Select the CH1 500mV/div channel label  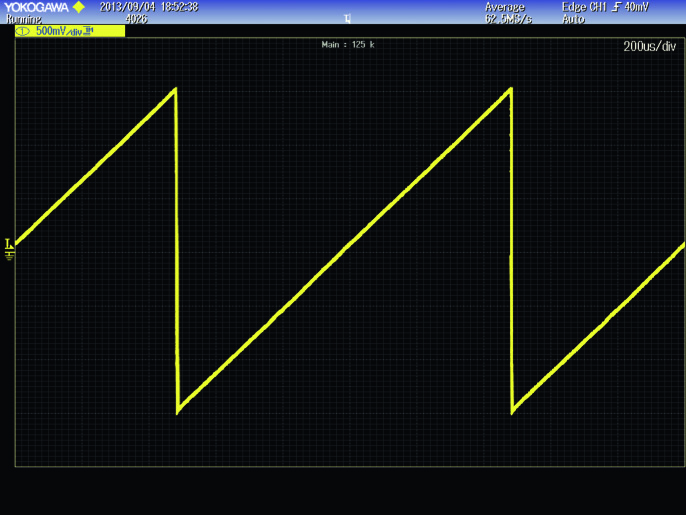(70, 31)
